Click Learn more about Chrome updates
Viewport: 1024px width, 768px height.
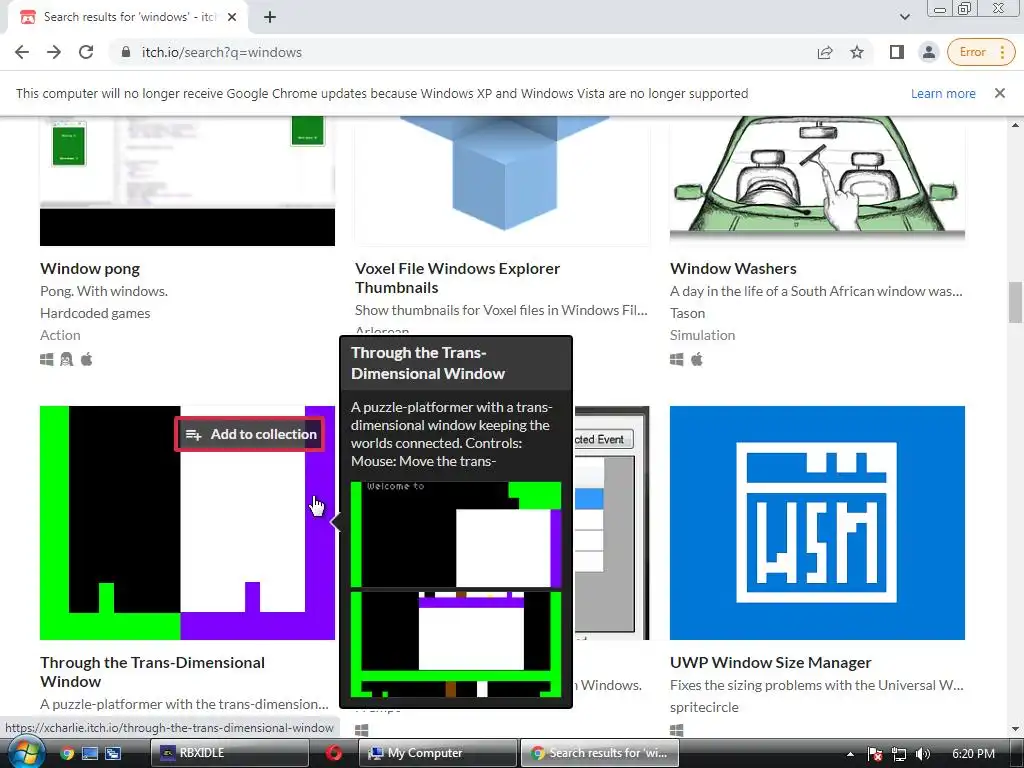943,93
